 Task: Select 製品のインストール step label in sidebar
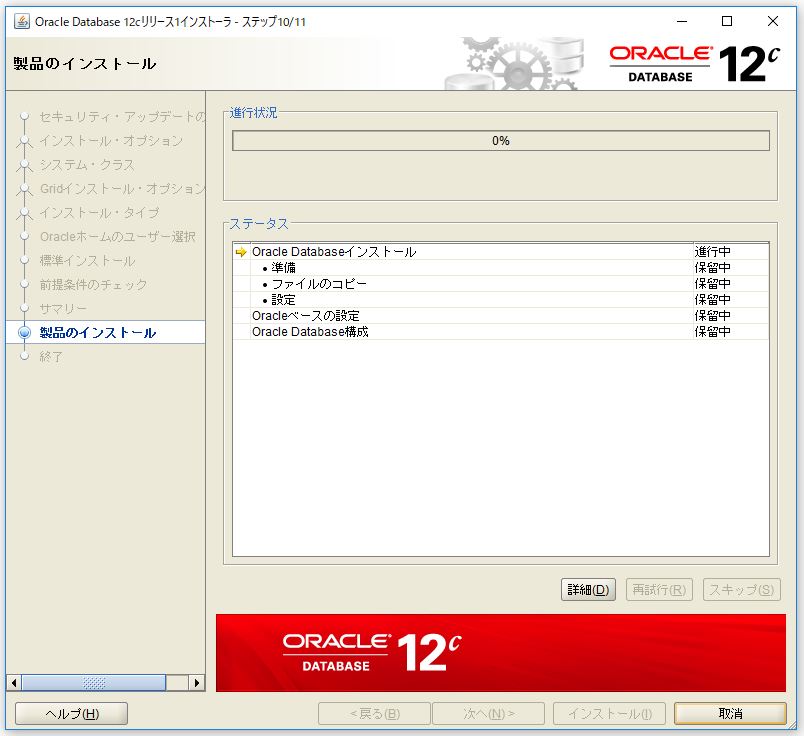[98, 332]
